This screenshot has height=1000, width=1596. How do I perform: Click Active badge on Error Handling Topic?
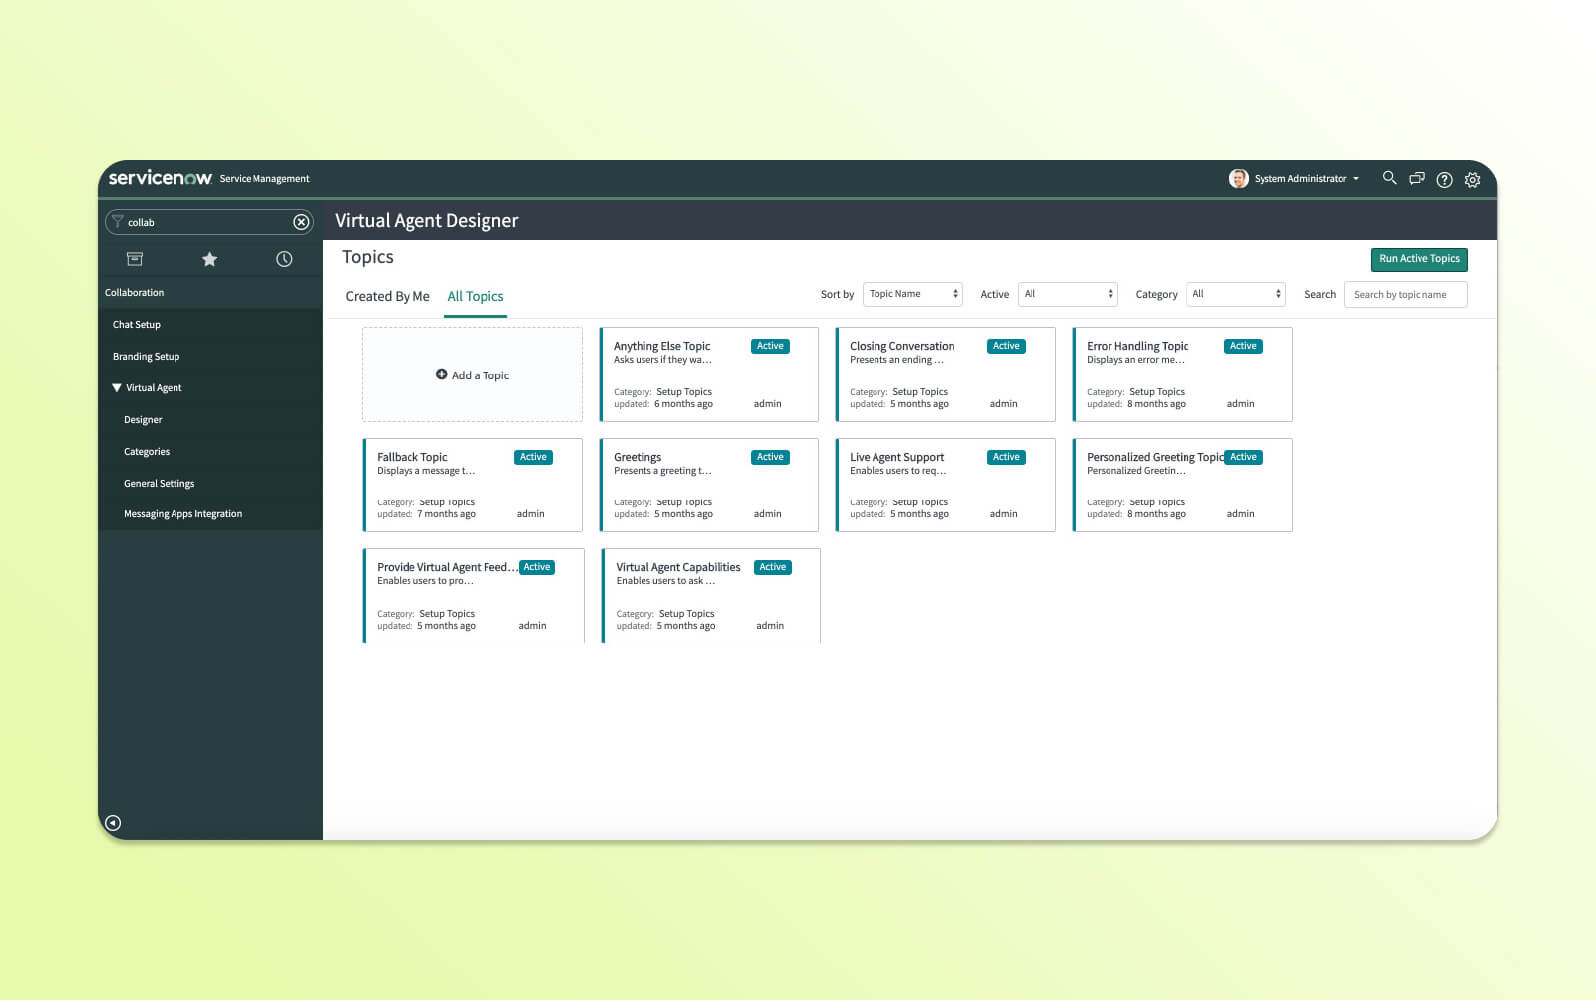(x=1243, y=346)
